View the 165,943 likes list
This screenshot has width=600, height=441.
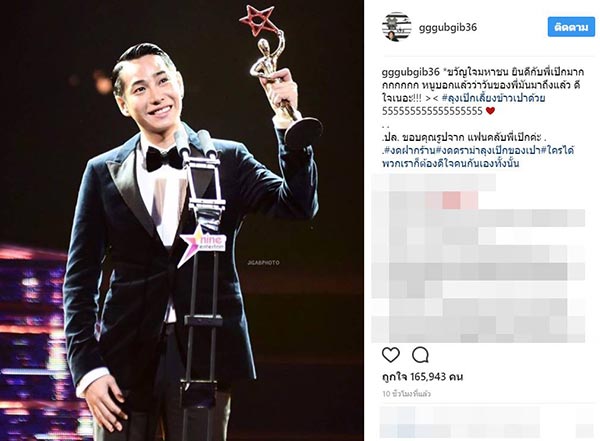coord(422,377)
